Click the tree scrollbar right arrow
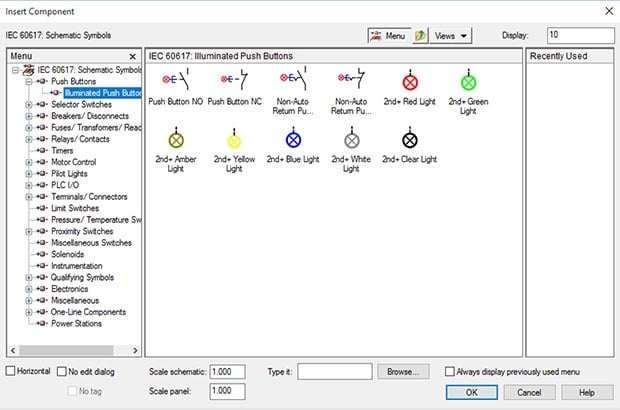This screenshot has width=620, height=410. [135, 350]
